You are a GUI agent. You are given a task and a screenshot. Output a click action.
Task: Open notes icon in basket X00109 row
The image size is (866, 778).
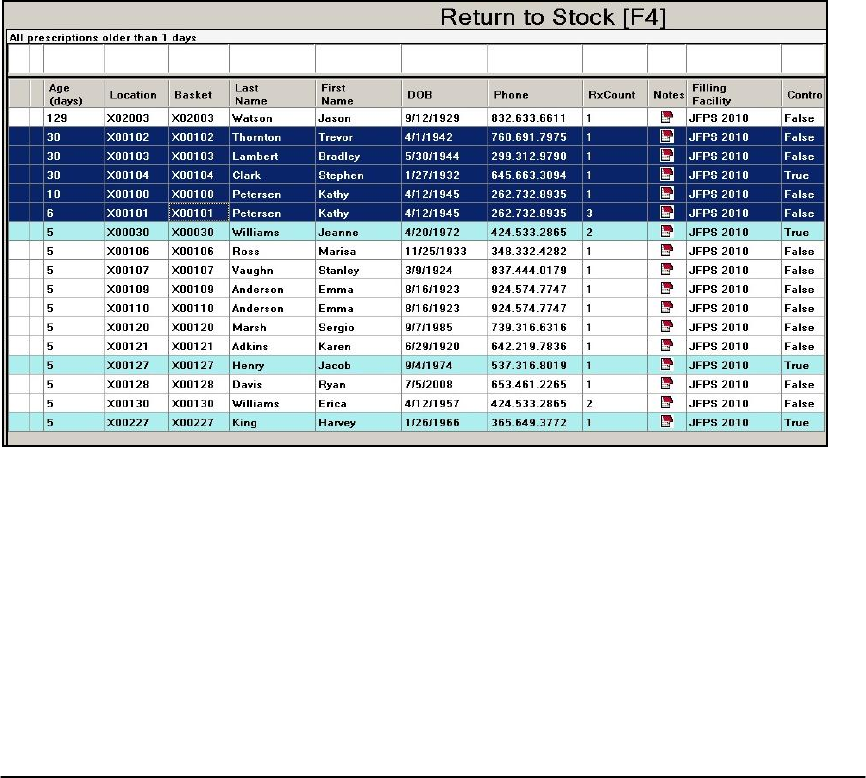coord(667,288)
